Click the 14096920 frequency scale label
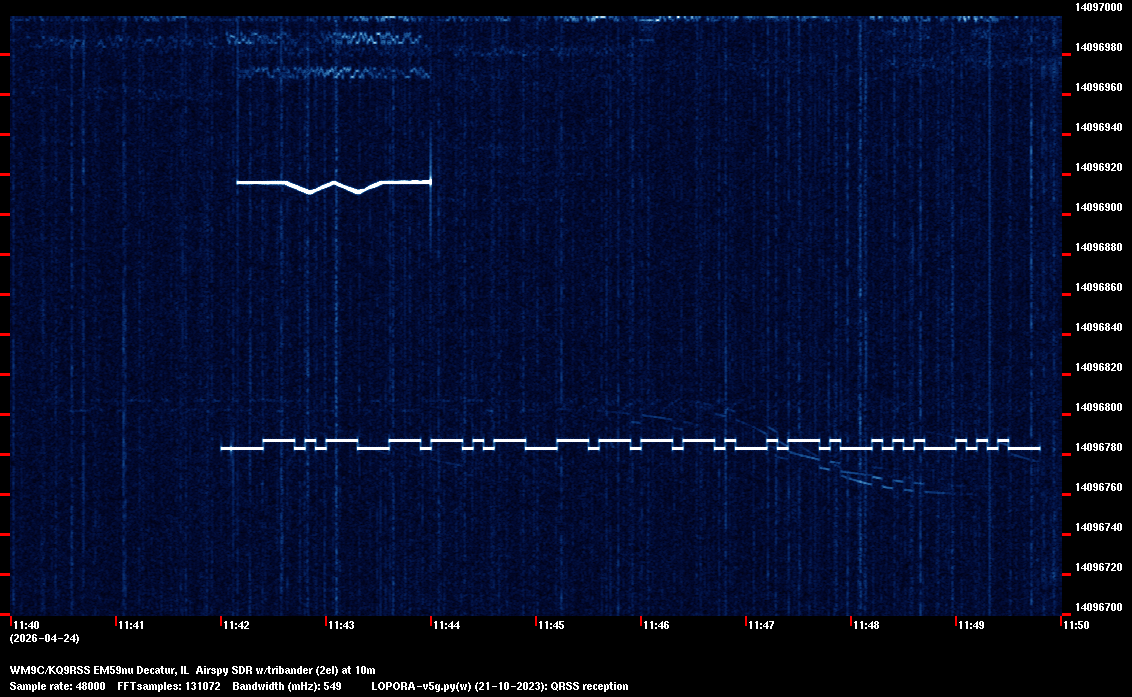Image resolution: width=1132 pixels, height=697 pixels. (1098, 167)
